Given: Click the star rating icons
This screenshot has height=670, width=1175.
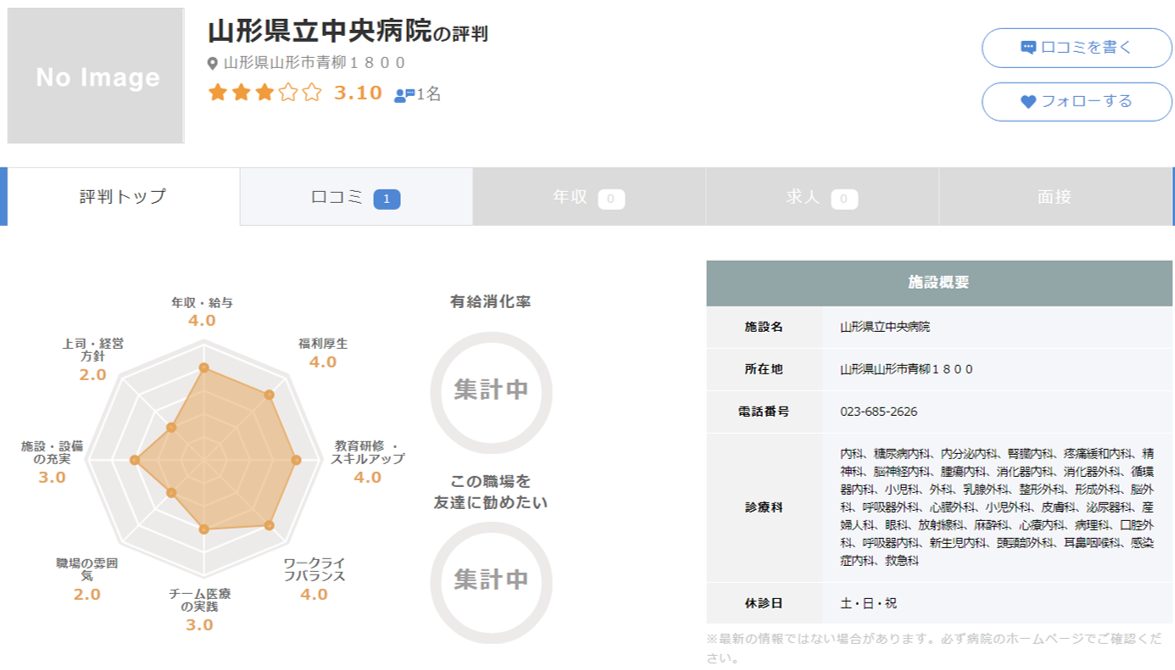Looking at the screenshot, I should point(265,93).
